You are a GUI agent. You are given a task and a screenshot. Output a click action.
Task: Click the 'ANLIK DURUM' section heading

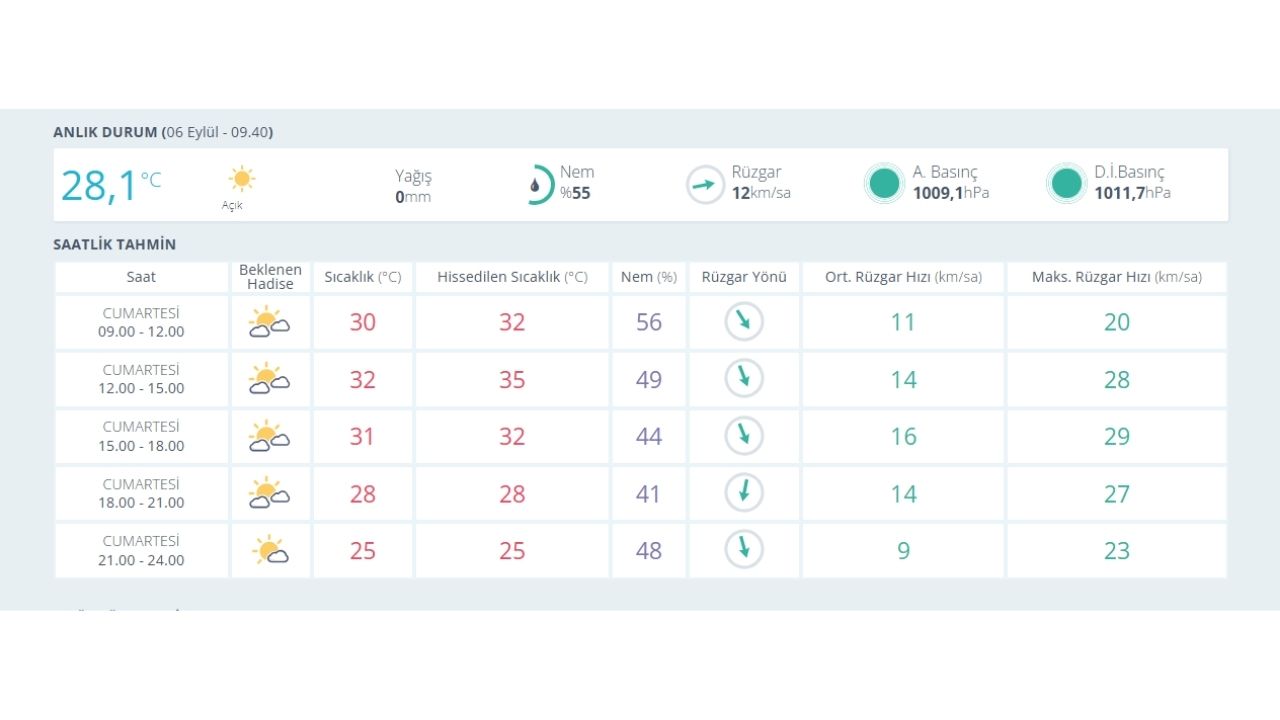click(105, 132)
